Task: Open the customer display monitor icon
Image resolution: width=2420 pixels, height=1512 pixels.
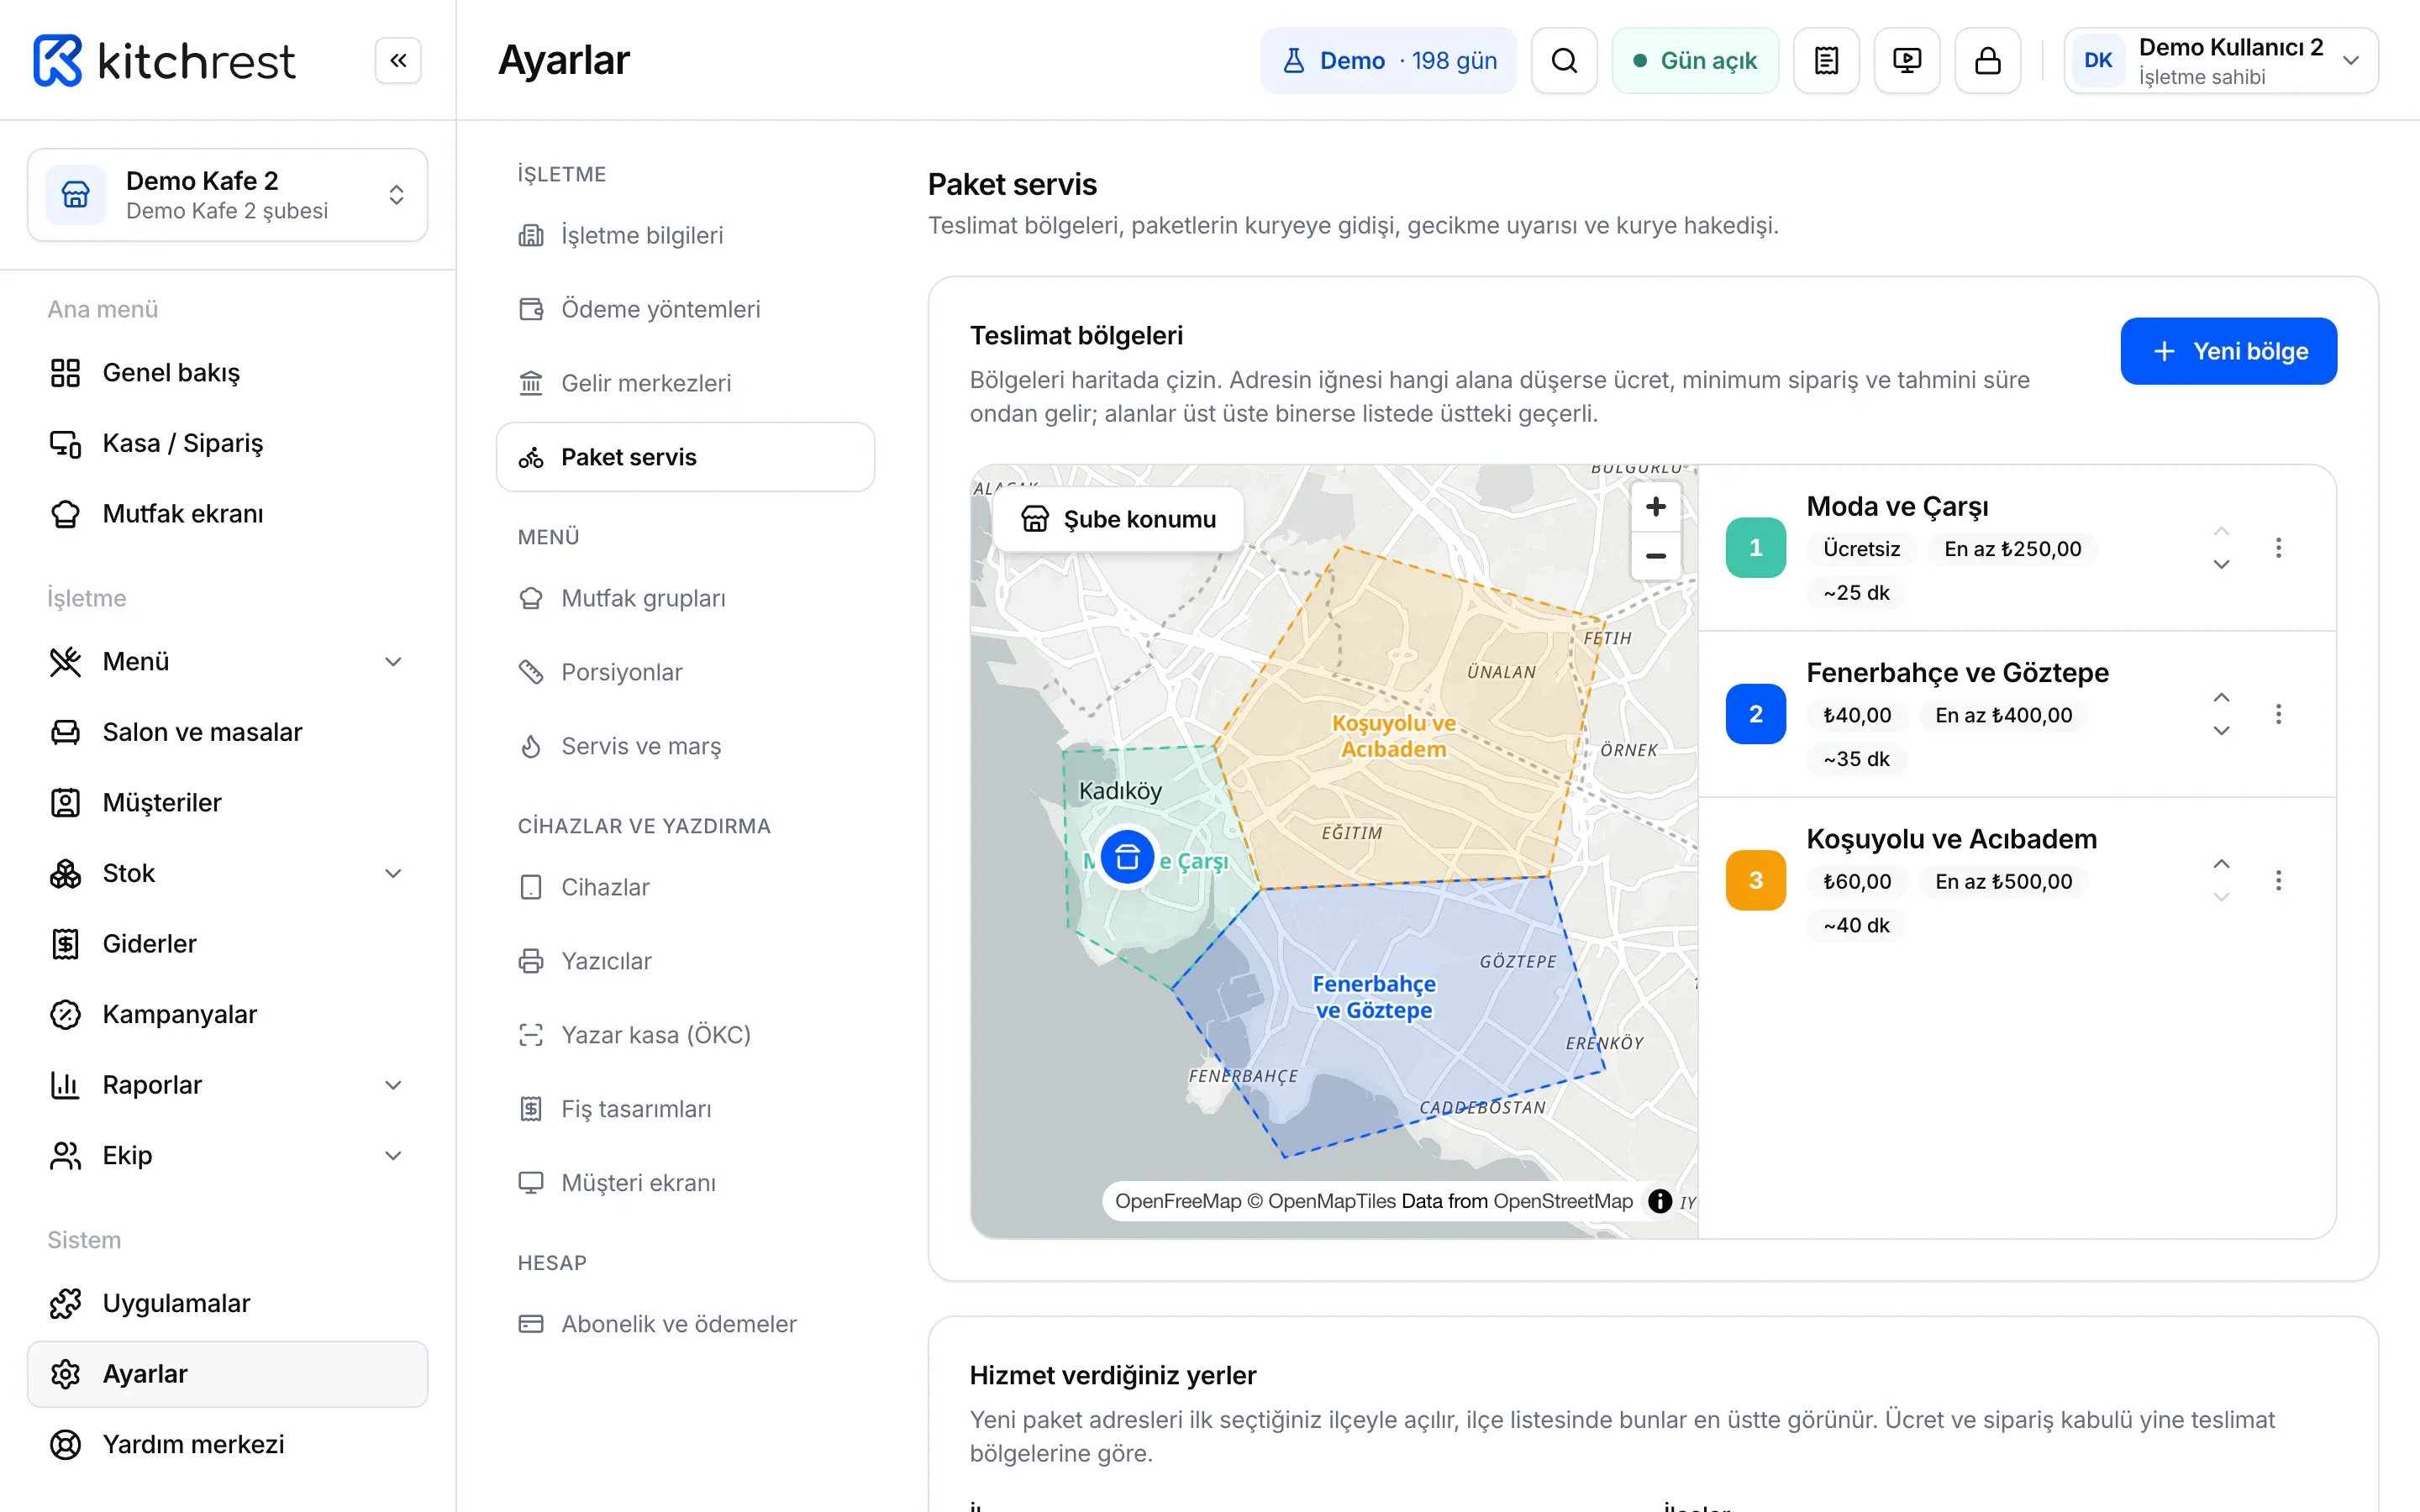Action: [x=1907, y=61]
